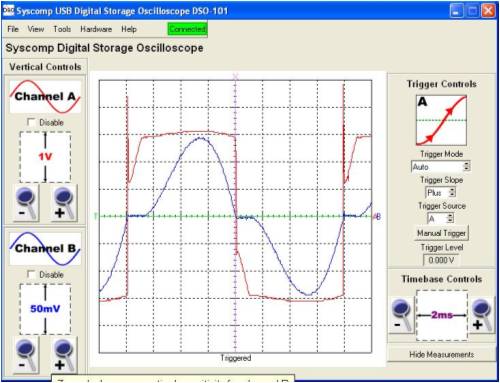The image size is (500, 383).
Task: Open the Hardware menu
Action: point(96,29)
